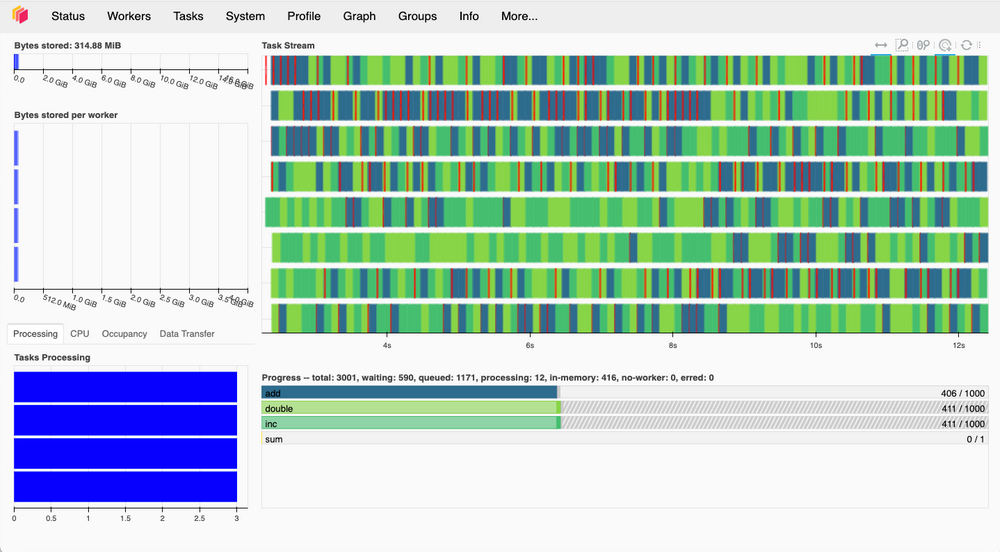This screenshot has width=1000, height=552.
Task: Switch to the Occupancy tab
Action: pyautogui.click(x=124, y=333)
